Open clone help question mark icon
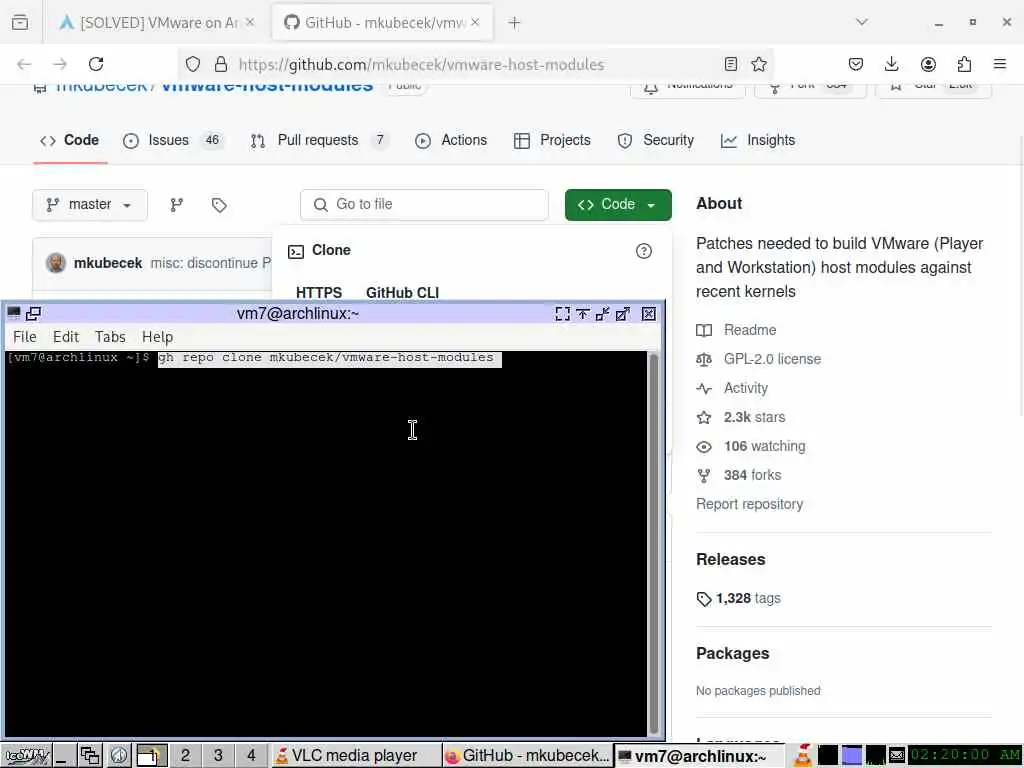Image resolution: width=1024 pixels, height=768 pixels. pos(643,251)
